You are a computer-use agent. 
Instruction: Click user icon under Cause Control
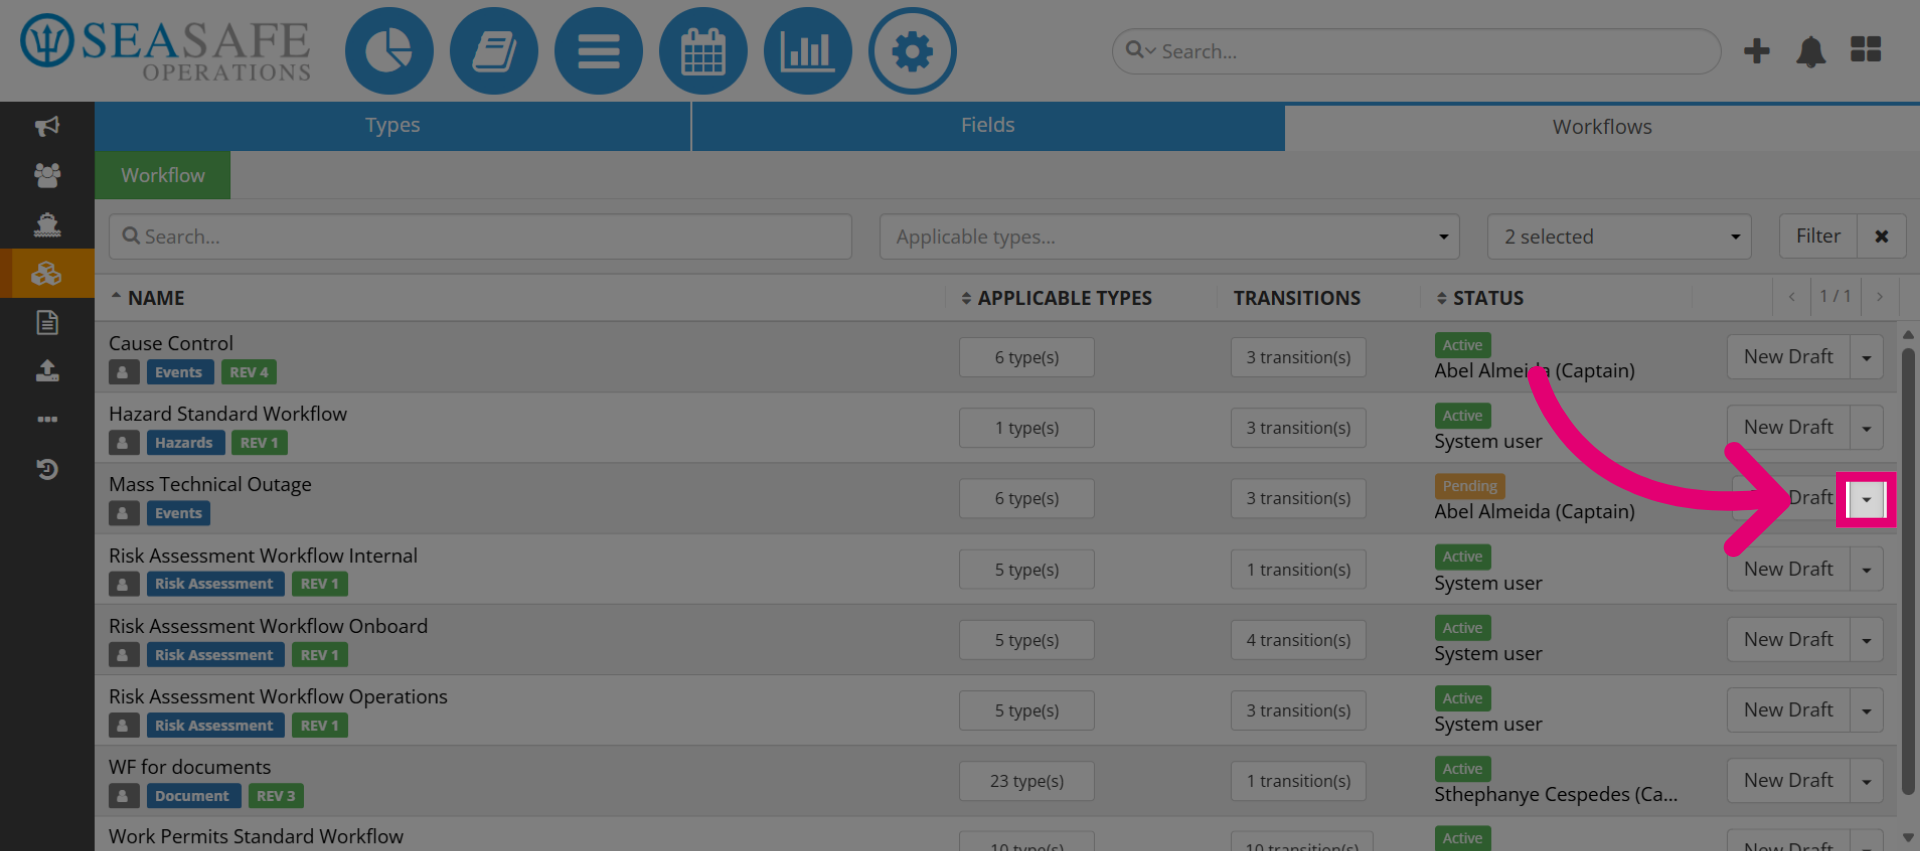tap(123, 372)
